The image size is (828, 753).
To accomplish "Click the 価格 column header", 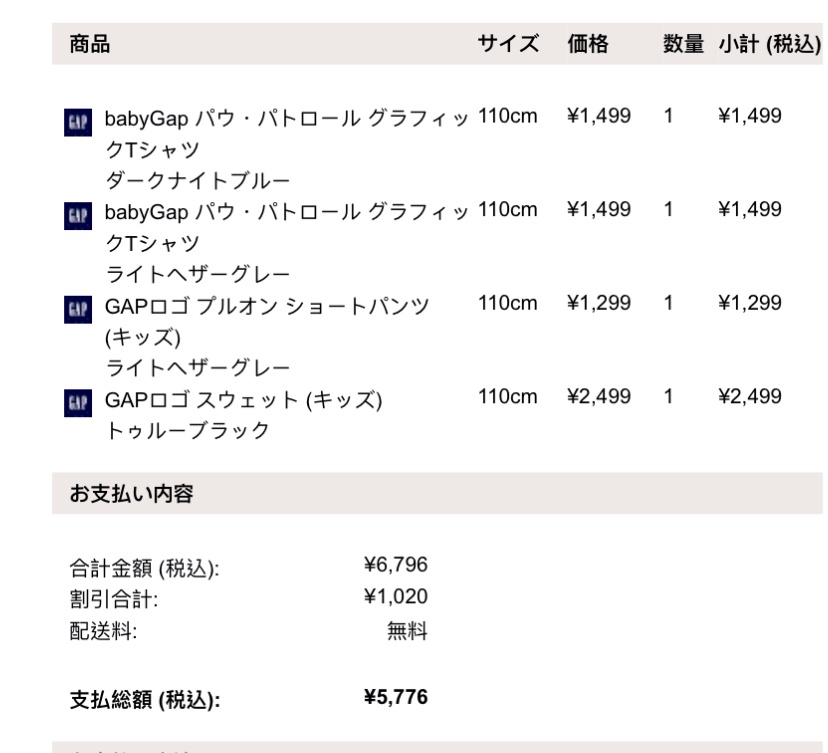I will pyautogui.click(x=589, y=44).
